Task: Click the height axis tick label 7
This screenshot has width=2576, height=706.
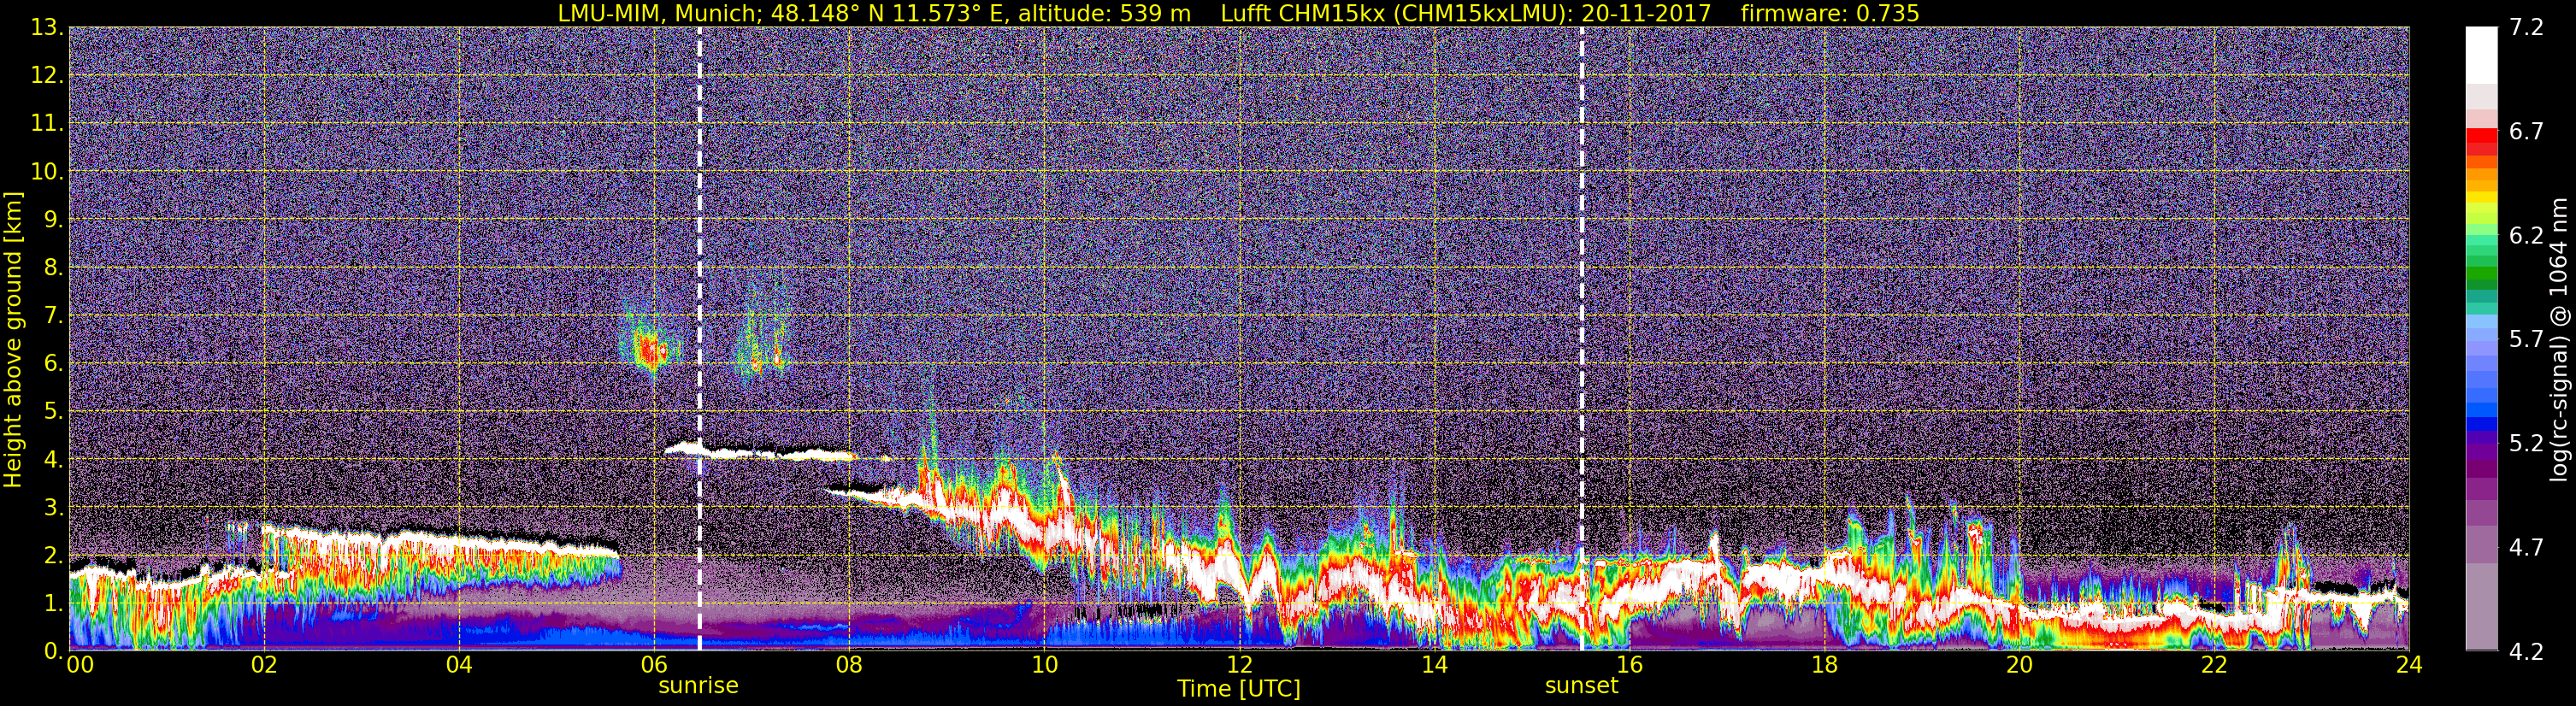Action: pyautogui.click(x=52, y=316)
